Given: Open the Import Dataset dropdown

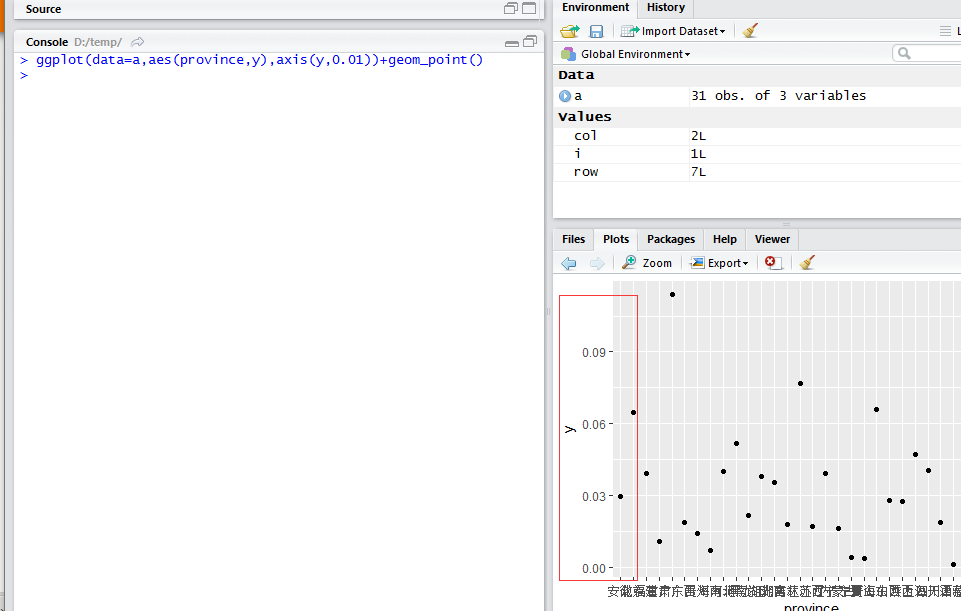Looking at the screenshot, I should (673, 31).
